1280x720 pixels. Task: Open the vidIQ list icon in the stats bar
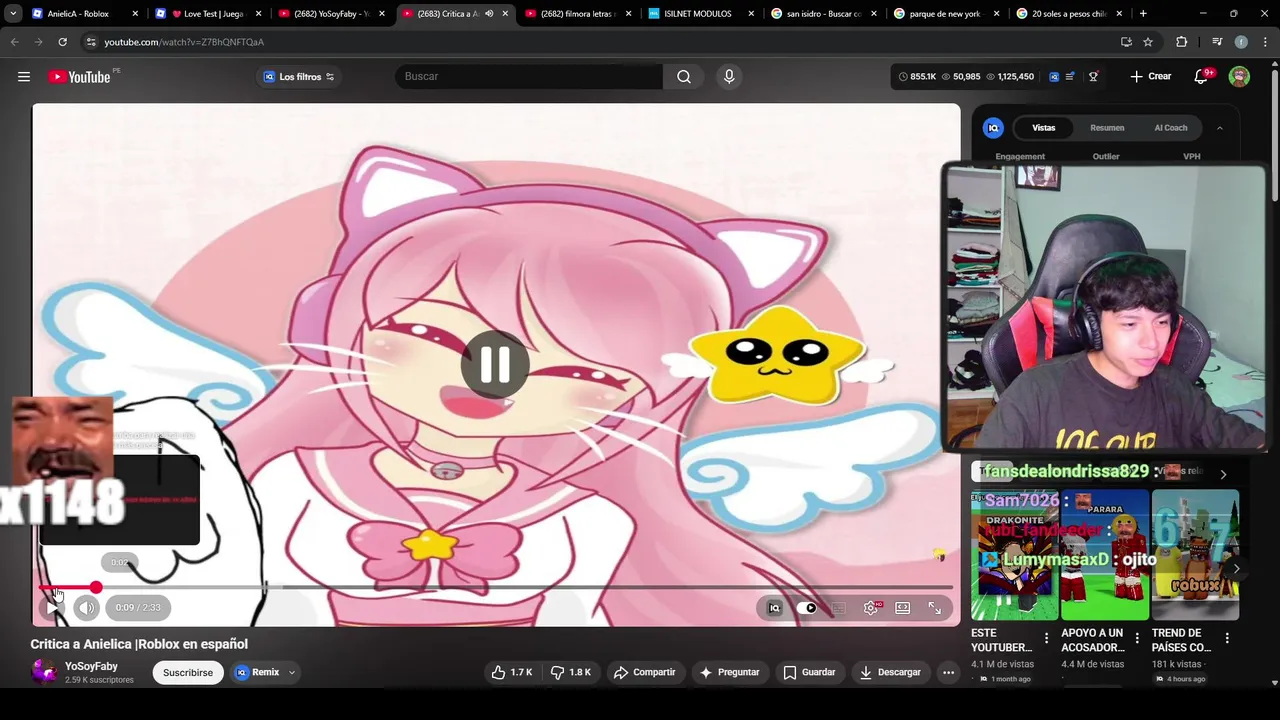click(1071, 77)
